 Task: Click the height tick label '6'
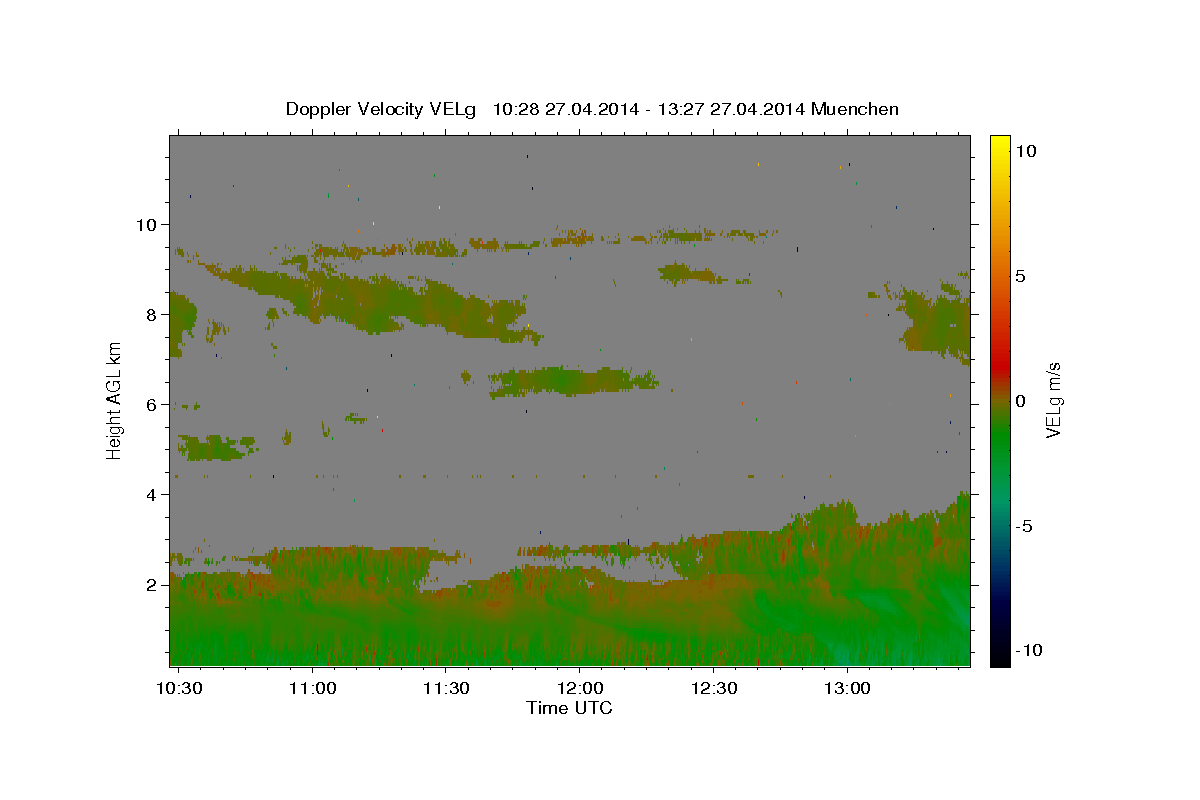pos(150,404)
